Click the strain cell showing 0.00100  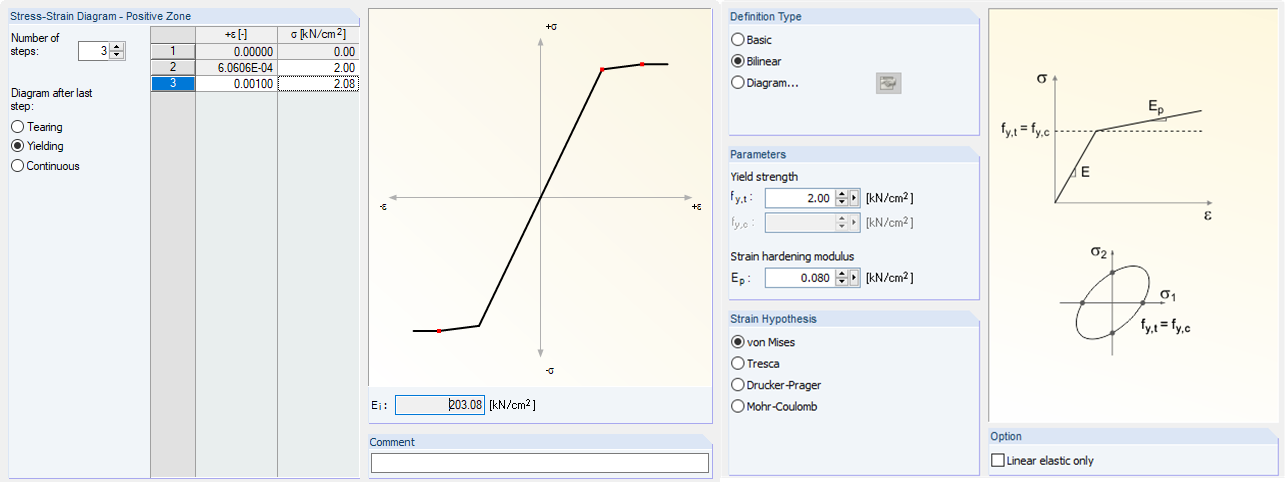236,84
